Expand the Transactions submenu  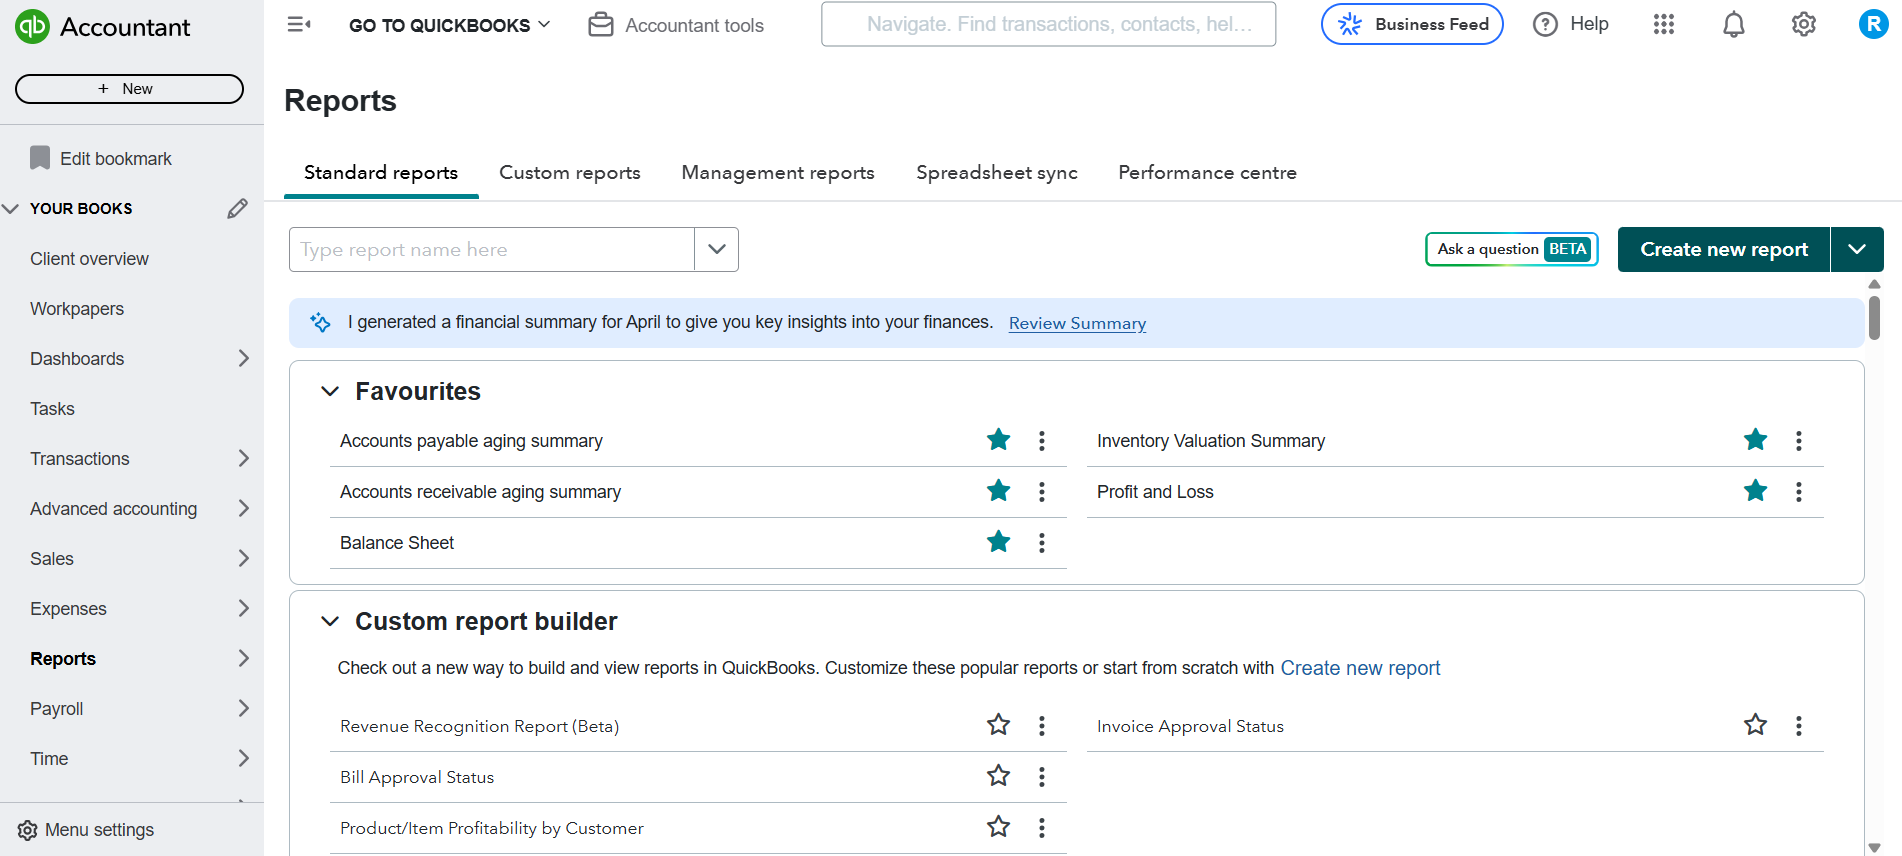click(243, 458)
